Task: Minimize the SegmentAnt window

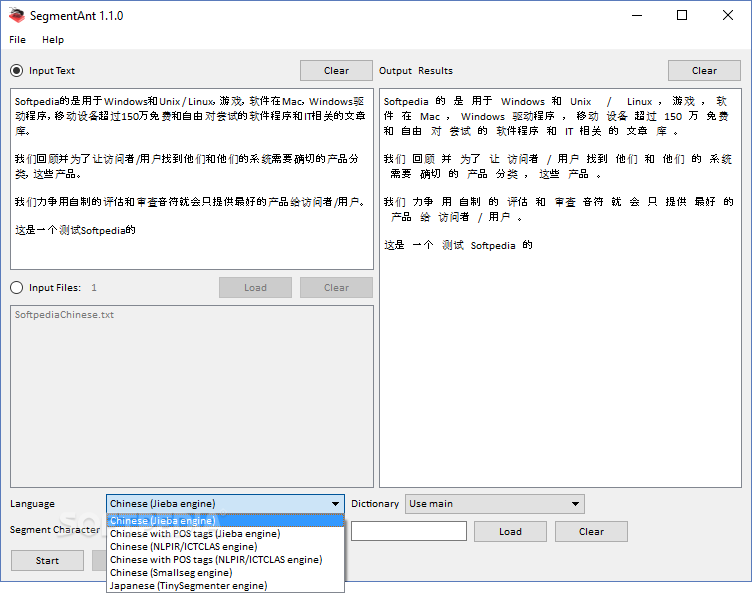Action: [x=637, y=15]
